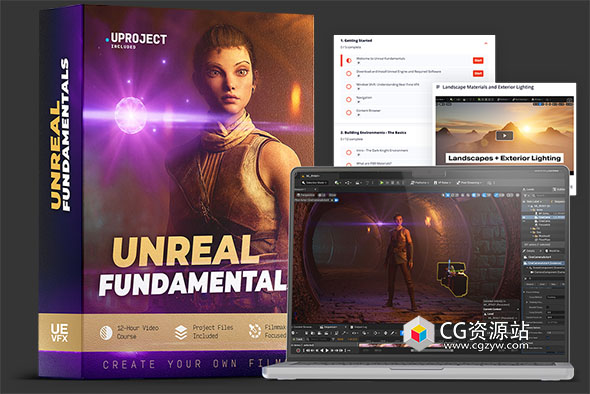Image resolution: width=590 pixels, height=394 pixels.
Task: Open the VP Roles dropdown in toolbar
Action: (442, 183)
